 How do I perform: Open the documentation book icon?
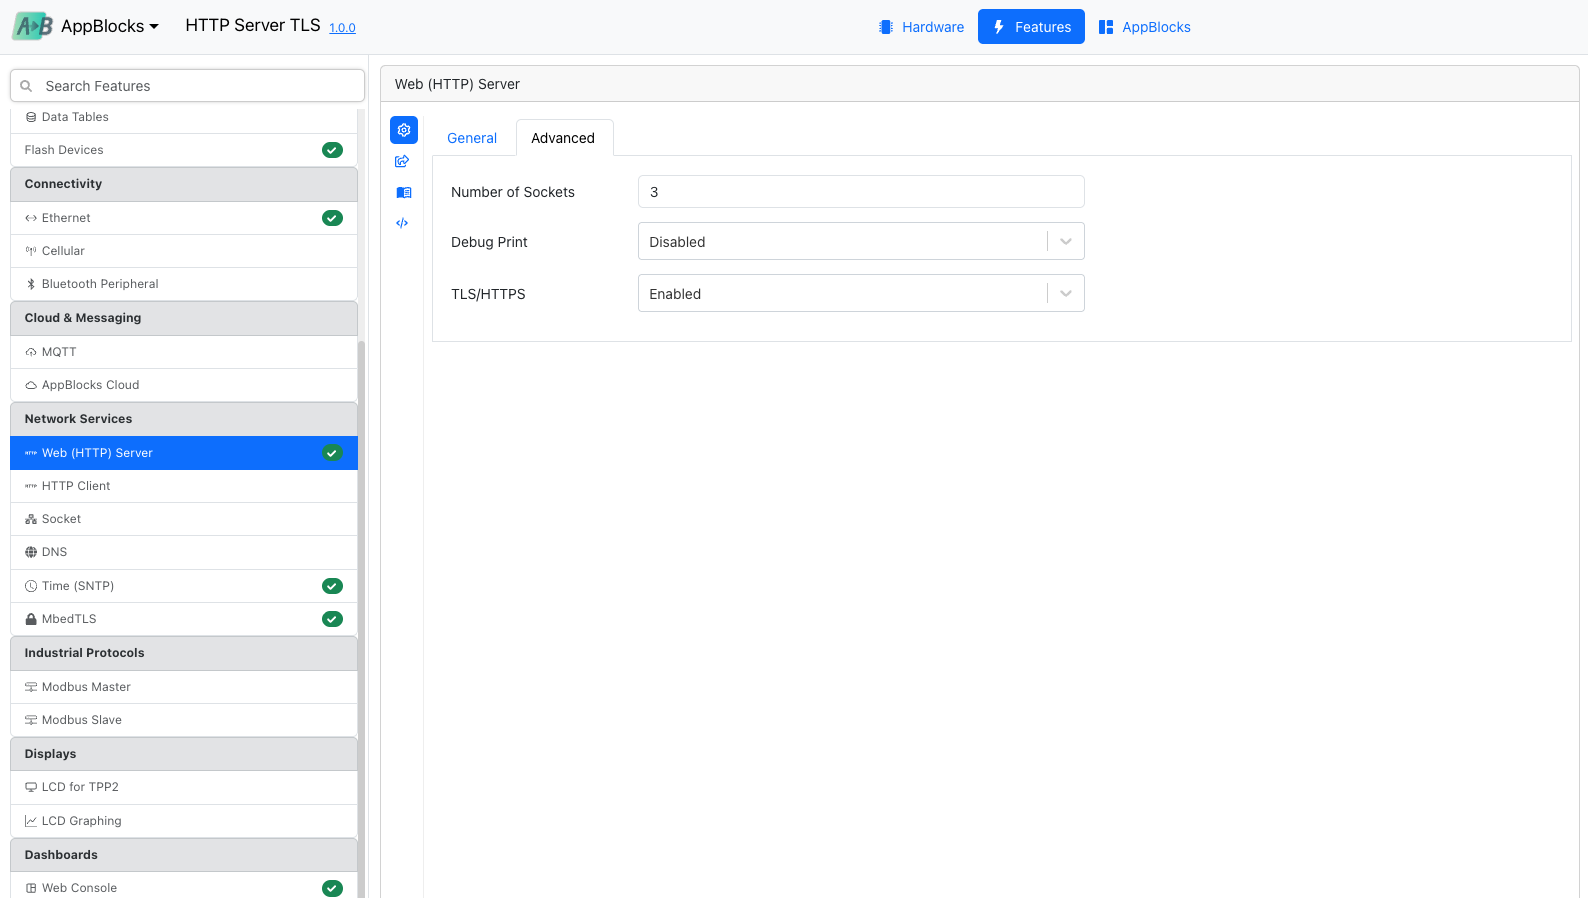tap(404, 192)
